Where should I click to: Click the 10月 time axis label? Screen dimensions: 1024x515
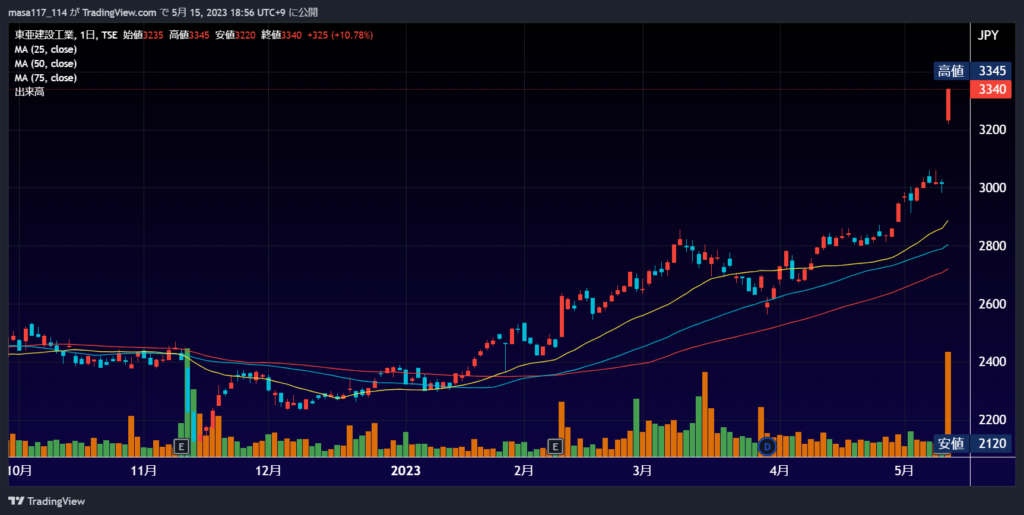pos(20,471)
